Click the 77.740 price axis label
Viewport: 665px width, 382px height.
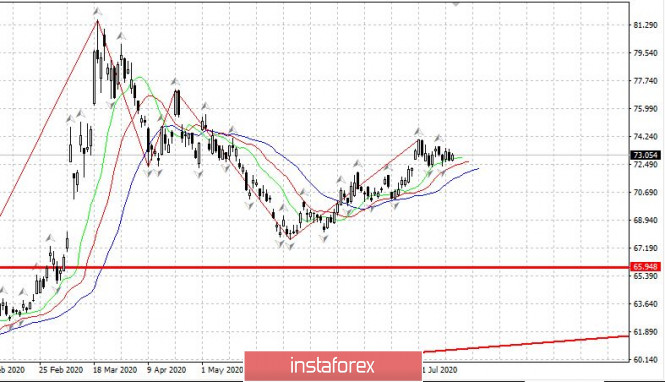tap(645, 81)
